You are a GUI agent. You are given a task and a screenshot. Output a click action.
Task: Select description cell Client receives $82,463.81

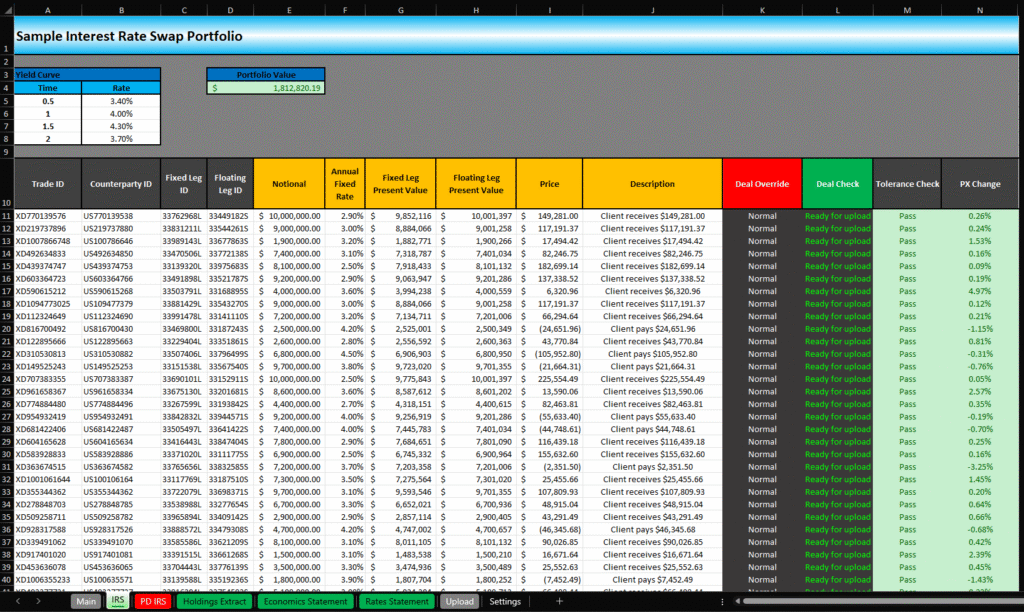(x=652, y=404)
